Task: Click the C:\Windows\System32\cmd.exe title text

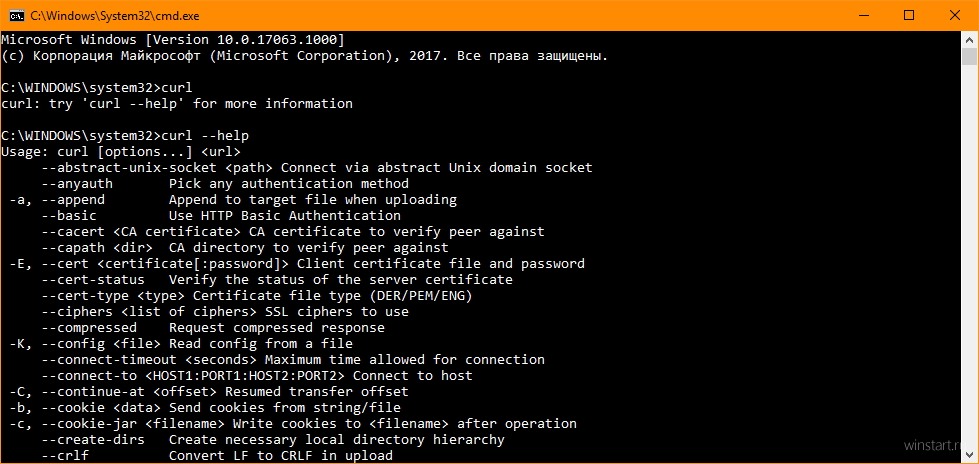Action: 114,16
